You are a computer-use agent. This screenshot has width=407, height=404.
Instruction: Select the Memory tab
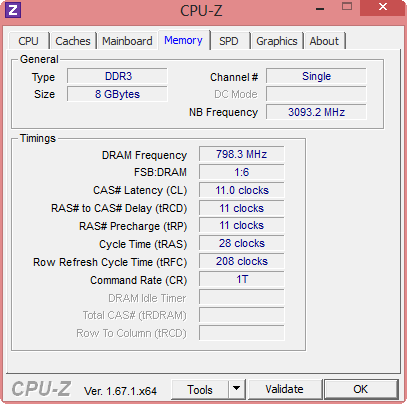(x=183, y=40)
